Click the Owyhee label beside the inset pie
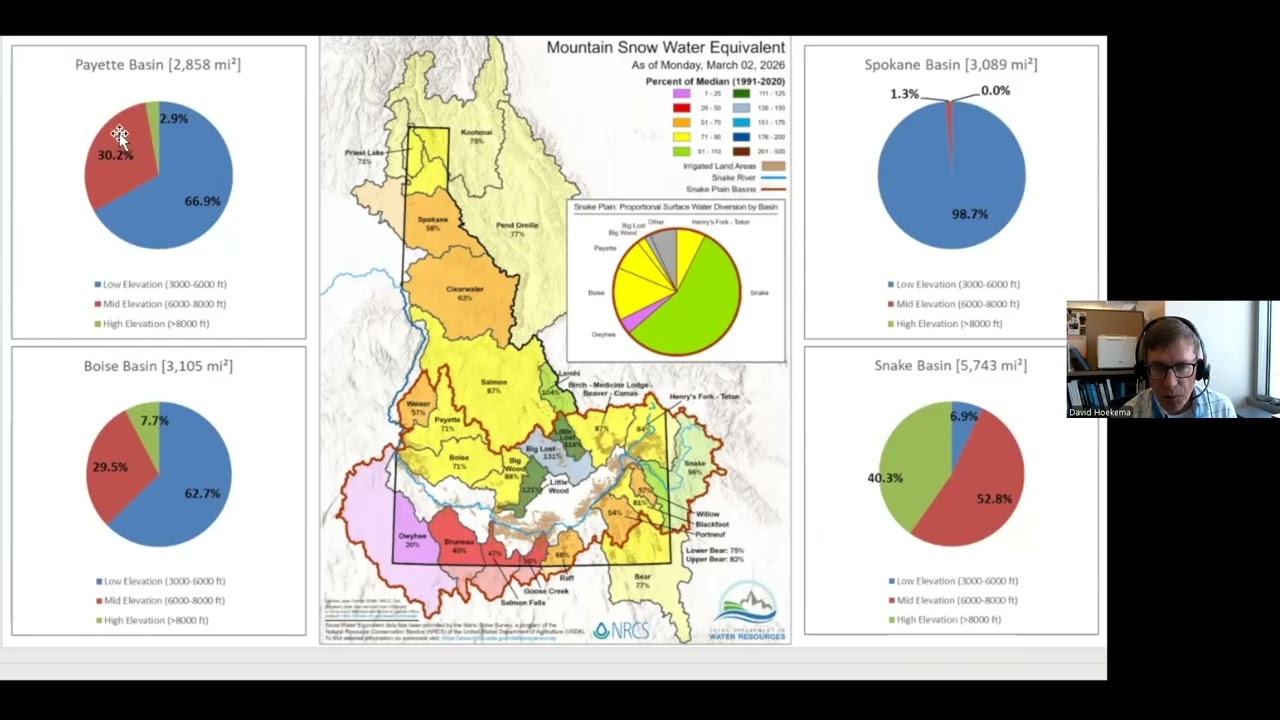The height and width of the screenshot is (720, 1280). [603, 334]
